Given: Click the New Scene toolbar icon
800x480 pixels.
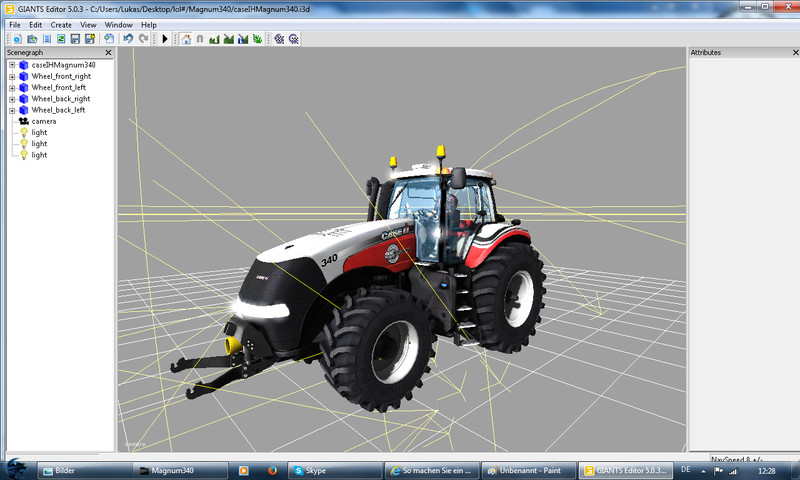Looking at the screenshot, I should [17, 39].
